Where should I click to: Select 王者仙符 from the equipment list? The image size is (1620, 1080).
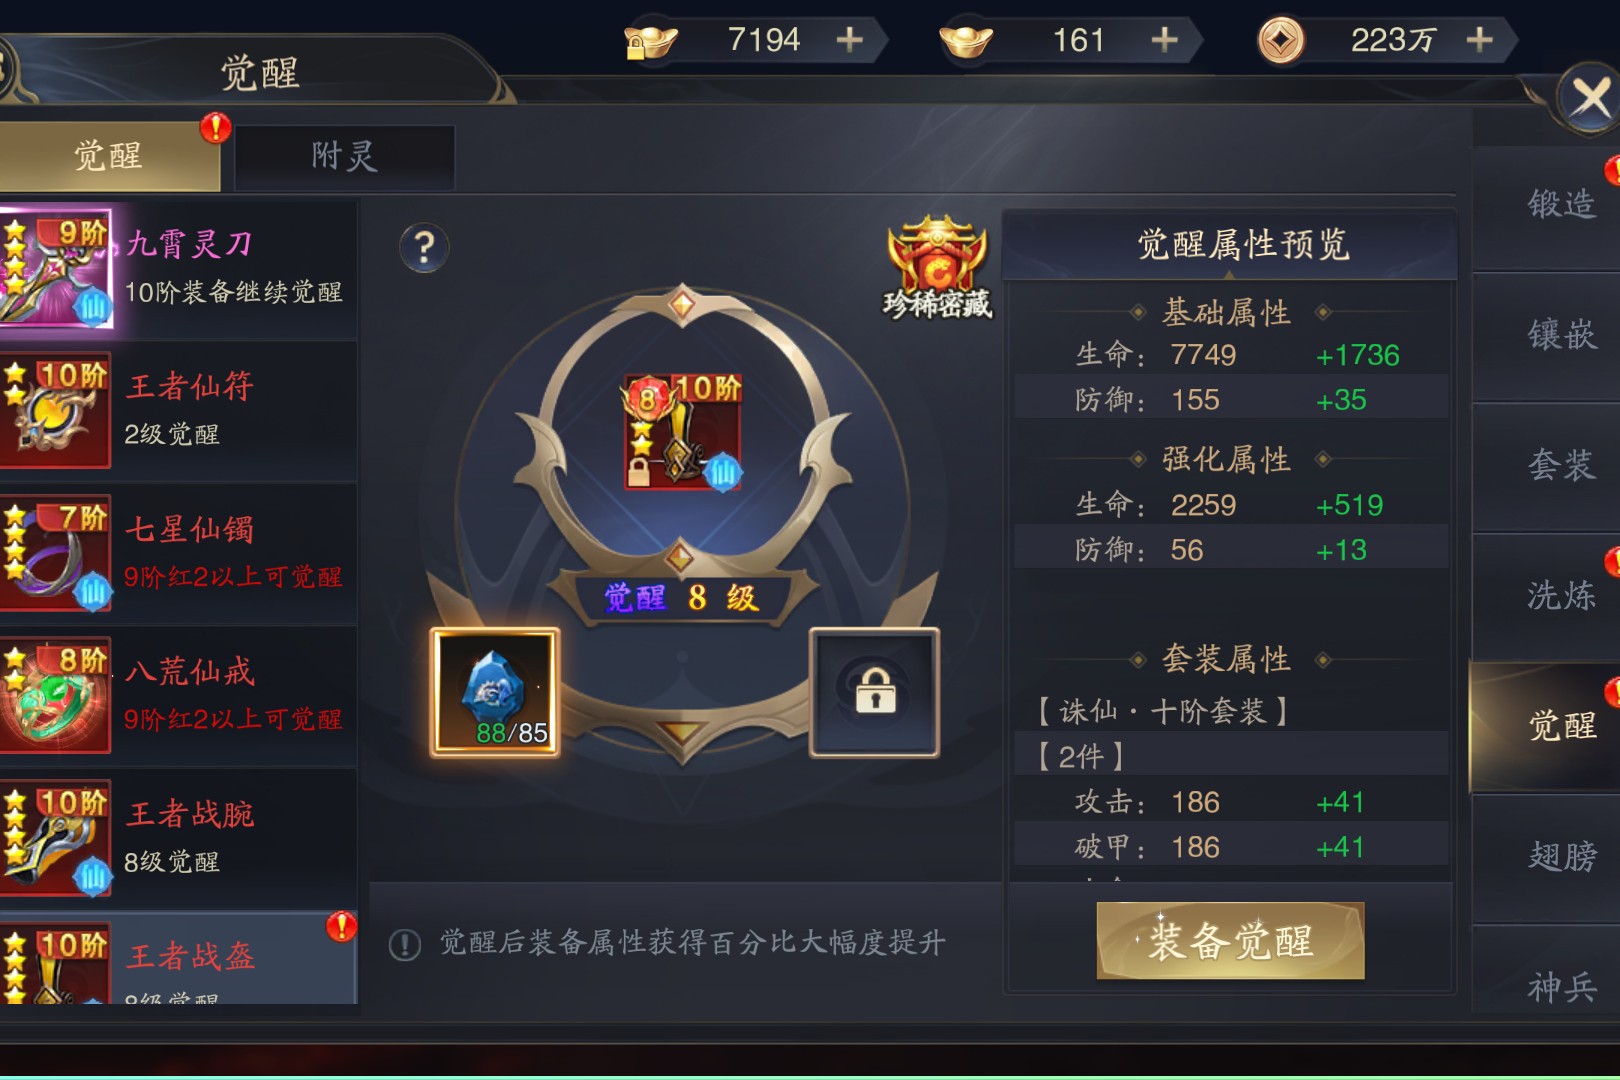(x=178, y=410)
